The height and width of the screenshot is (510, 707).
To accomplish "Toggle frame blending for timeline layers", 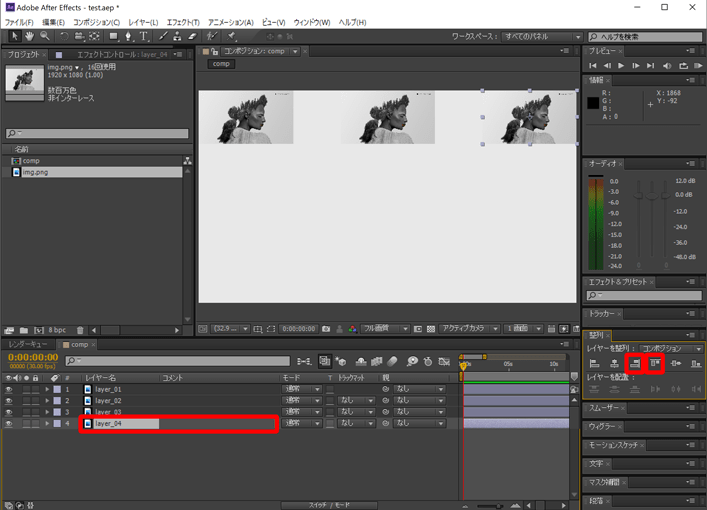I will (376, 361).
